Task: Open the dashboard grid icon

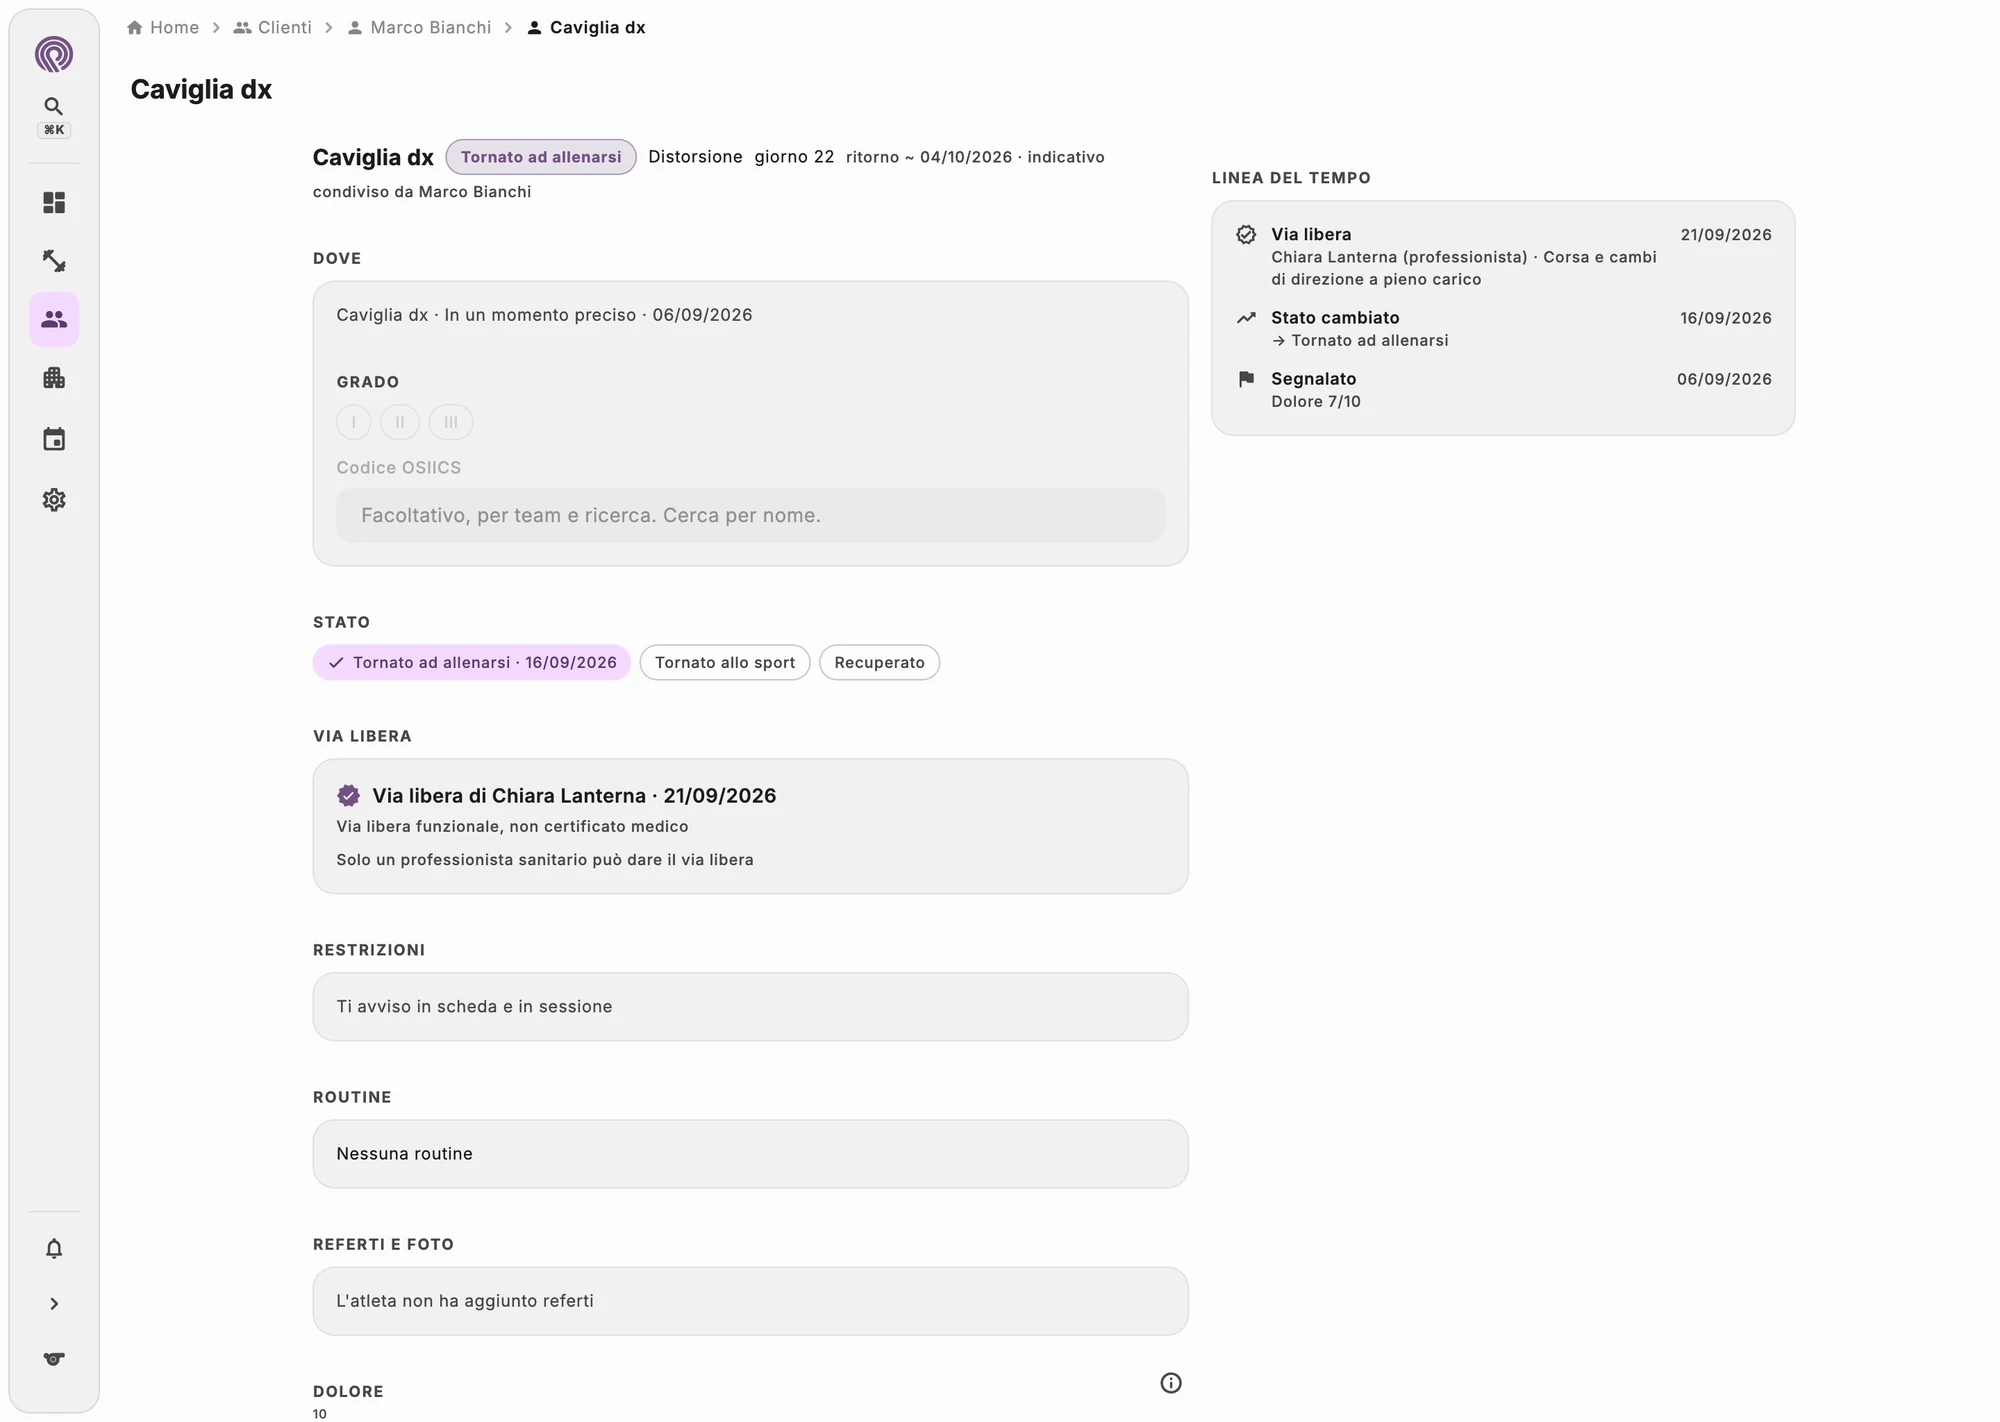Action: 54,203
